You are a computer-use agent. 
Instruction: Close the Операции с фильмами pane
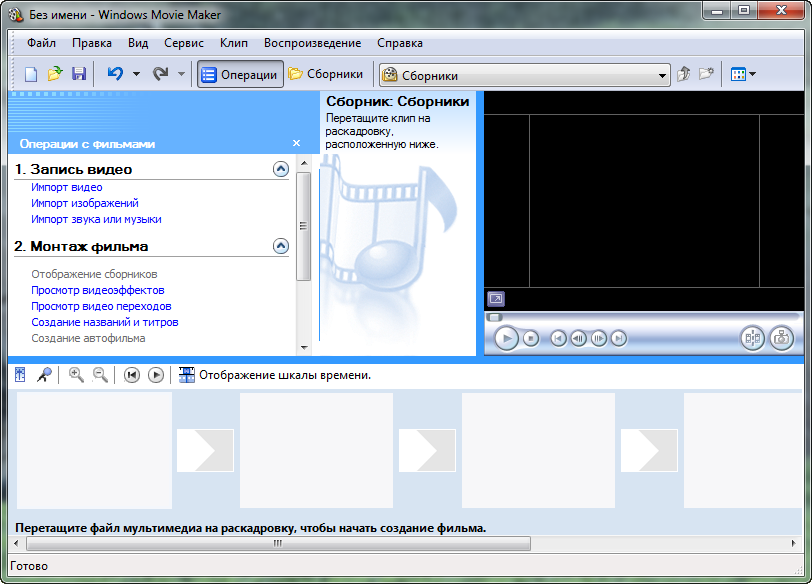(296, 143)
